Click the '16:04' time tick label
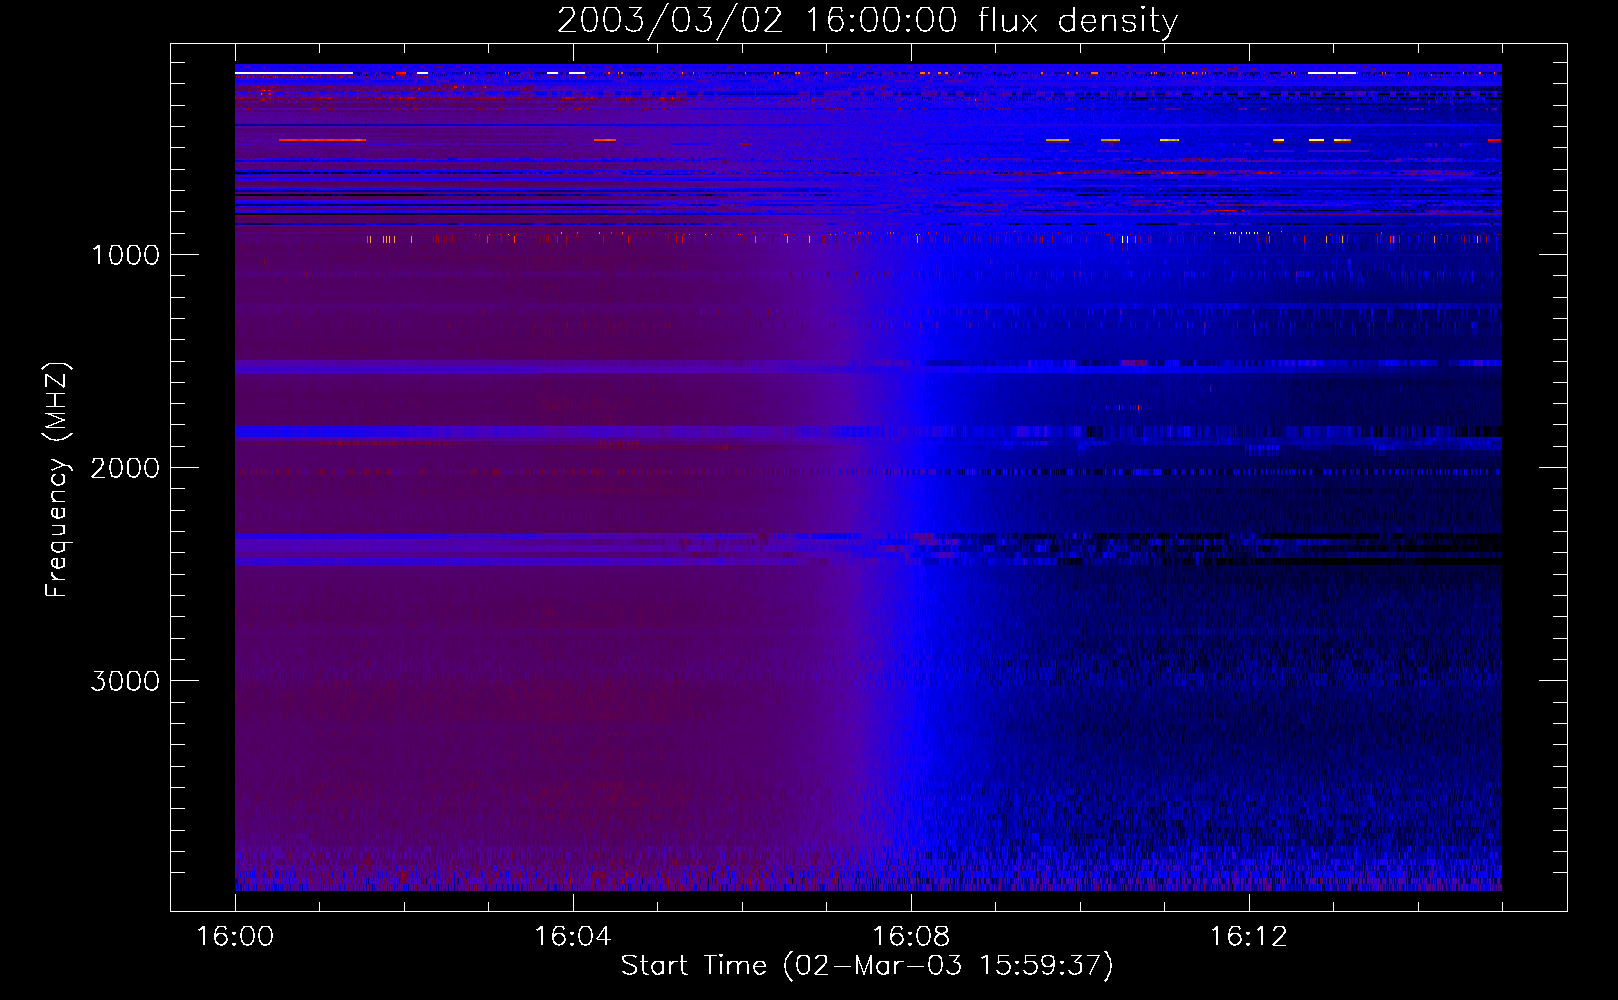This screenshot has width=1618, height=1000. pyautogui.click(x=573, y=937)
